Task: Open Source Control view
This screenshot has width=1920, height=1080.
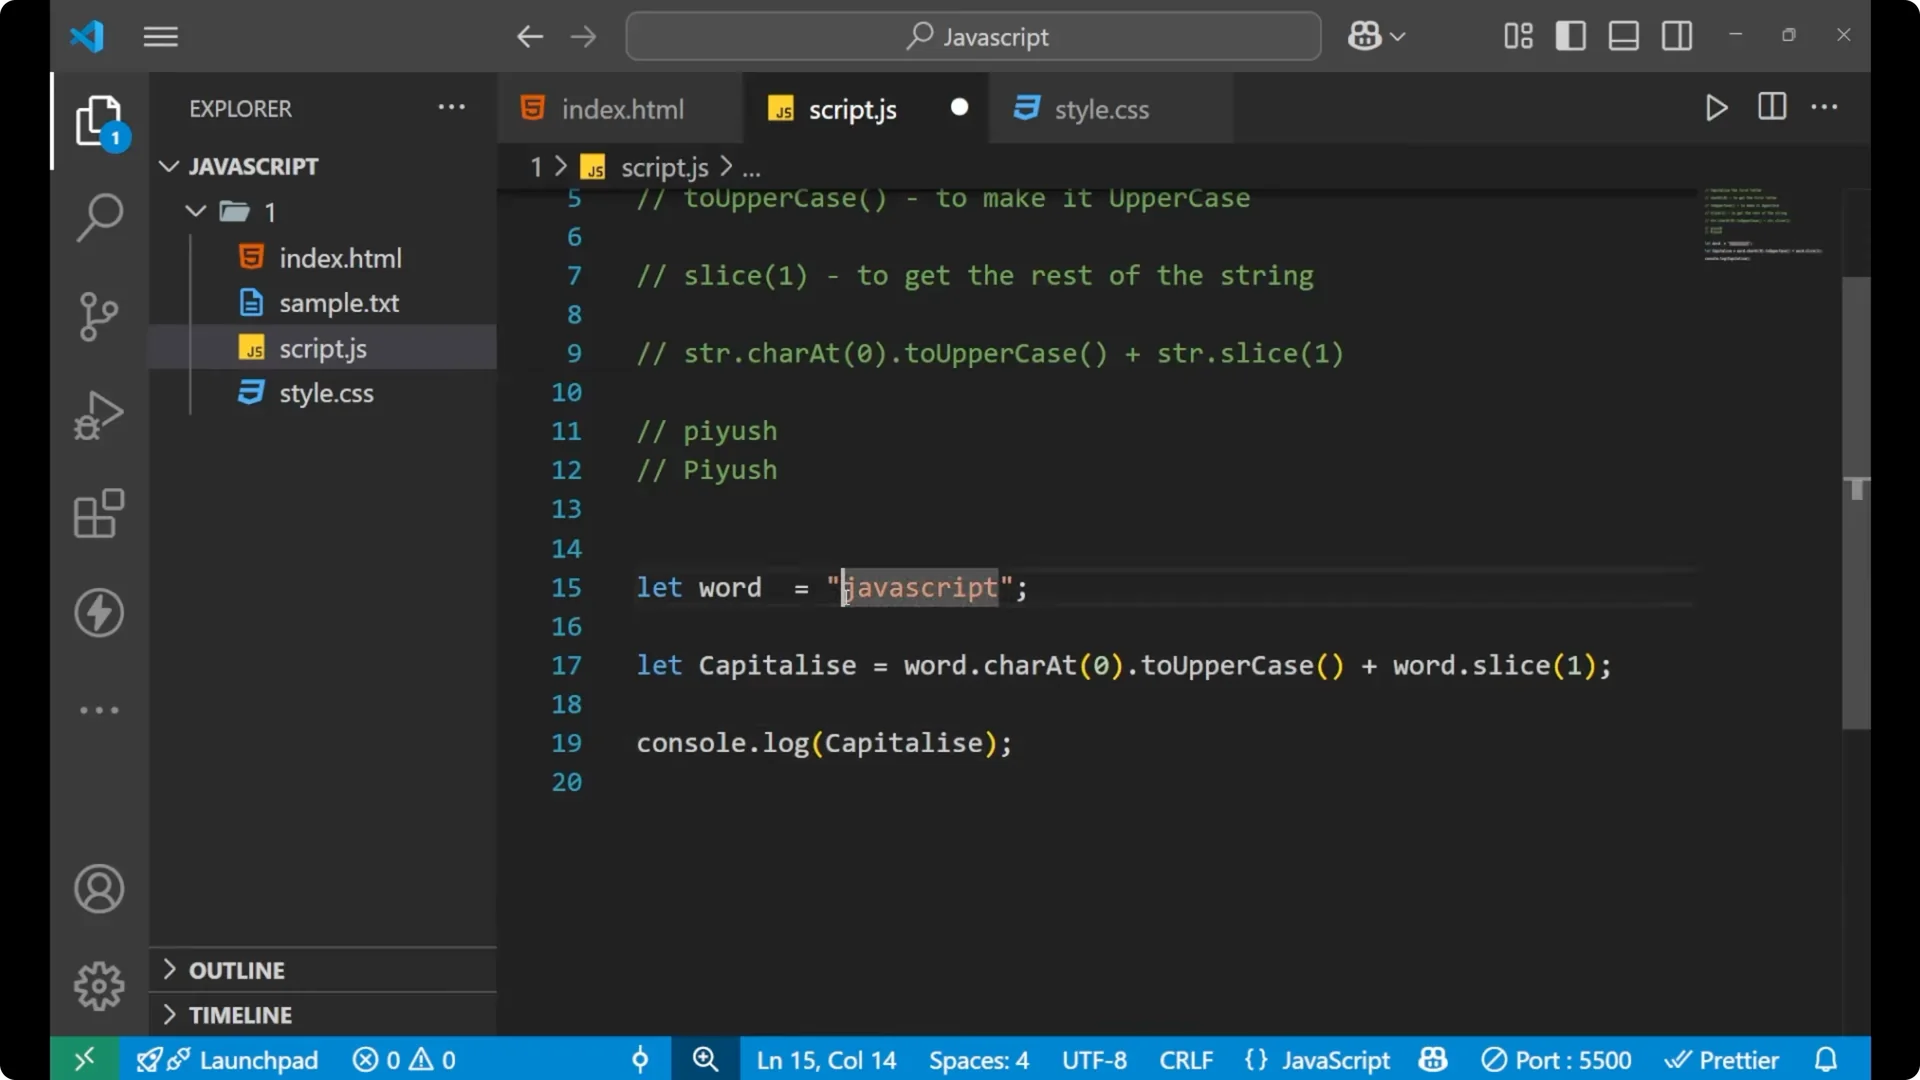Action: click(98, 316)
